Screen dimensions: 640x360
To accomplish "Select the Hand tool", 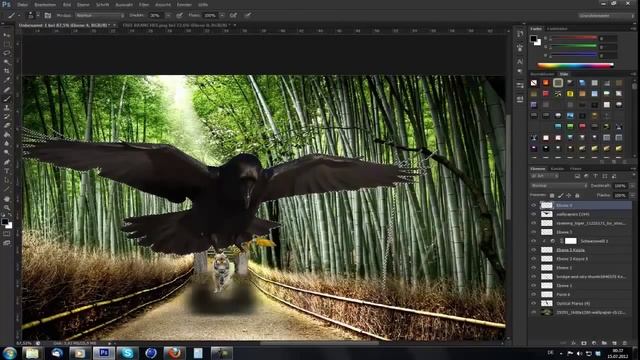I will 7,199.
